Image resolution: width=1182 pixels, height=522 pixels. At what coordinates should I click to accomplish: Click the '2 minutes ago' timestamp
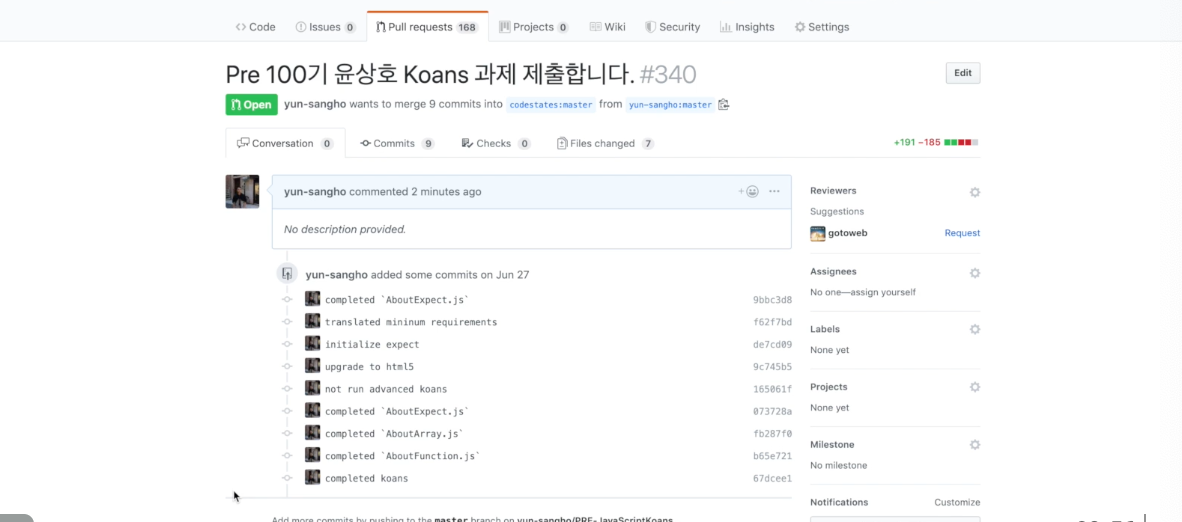(446, 192)
